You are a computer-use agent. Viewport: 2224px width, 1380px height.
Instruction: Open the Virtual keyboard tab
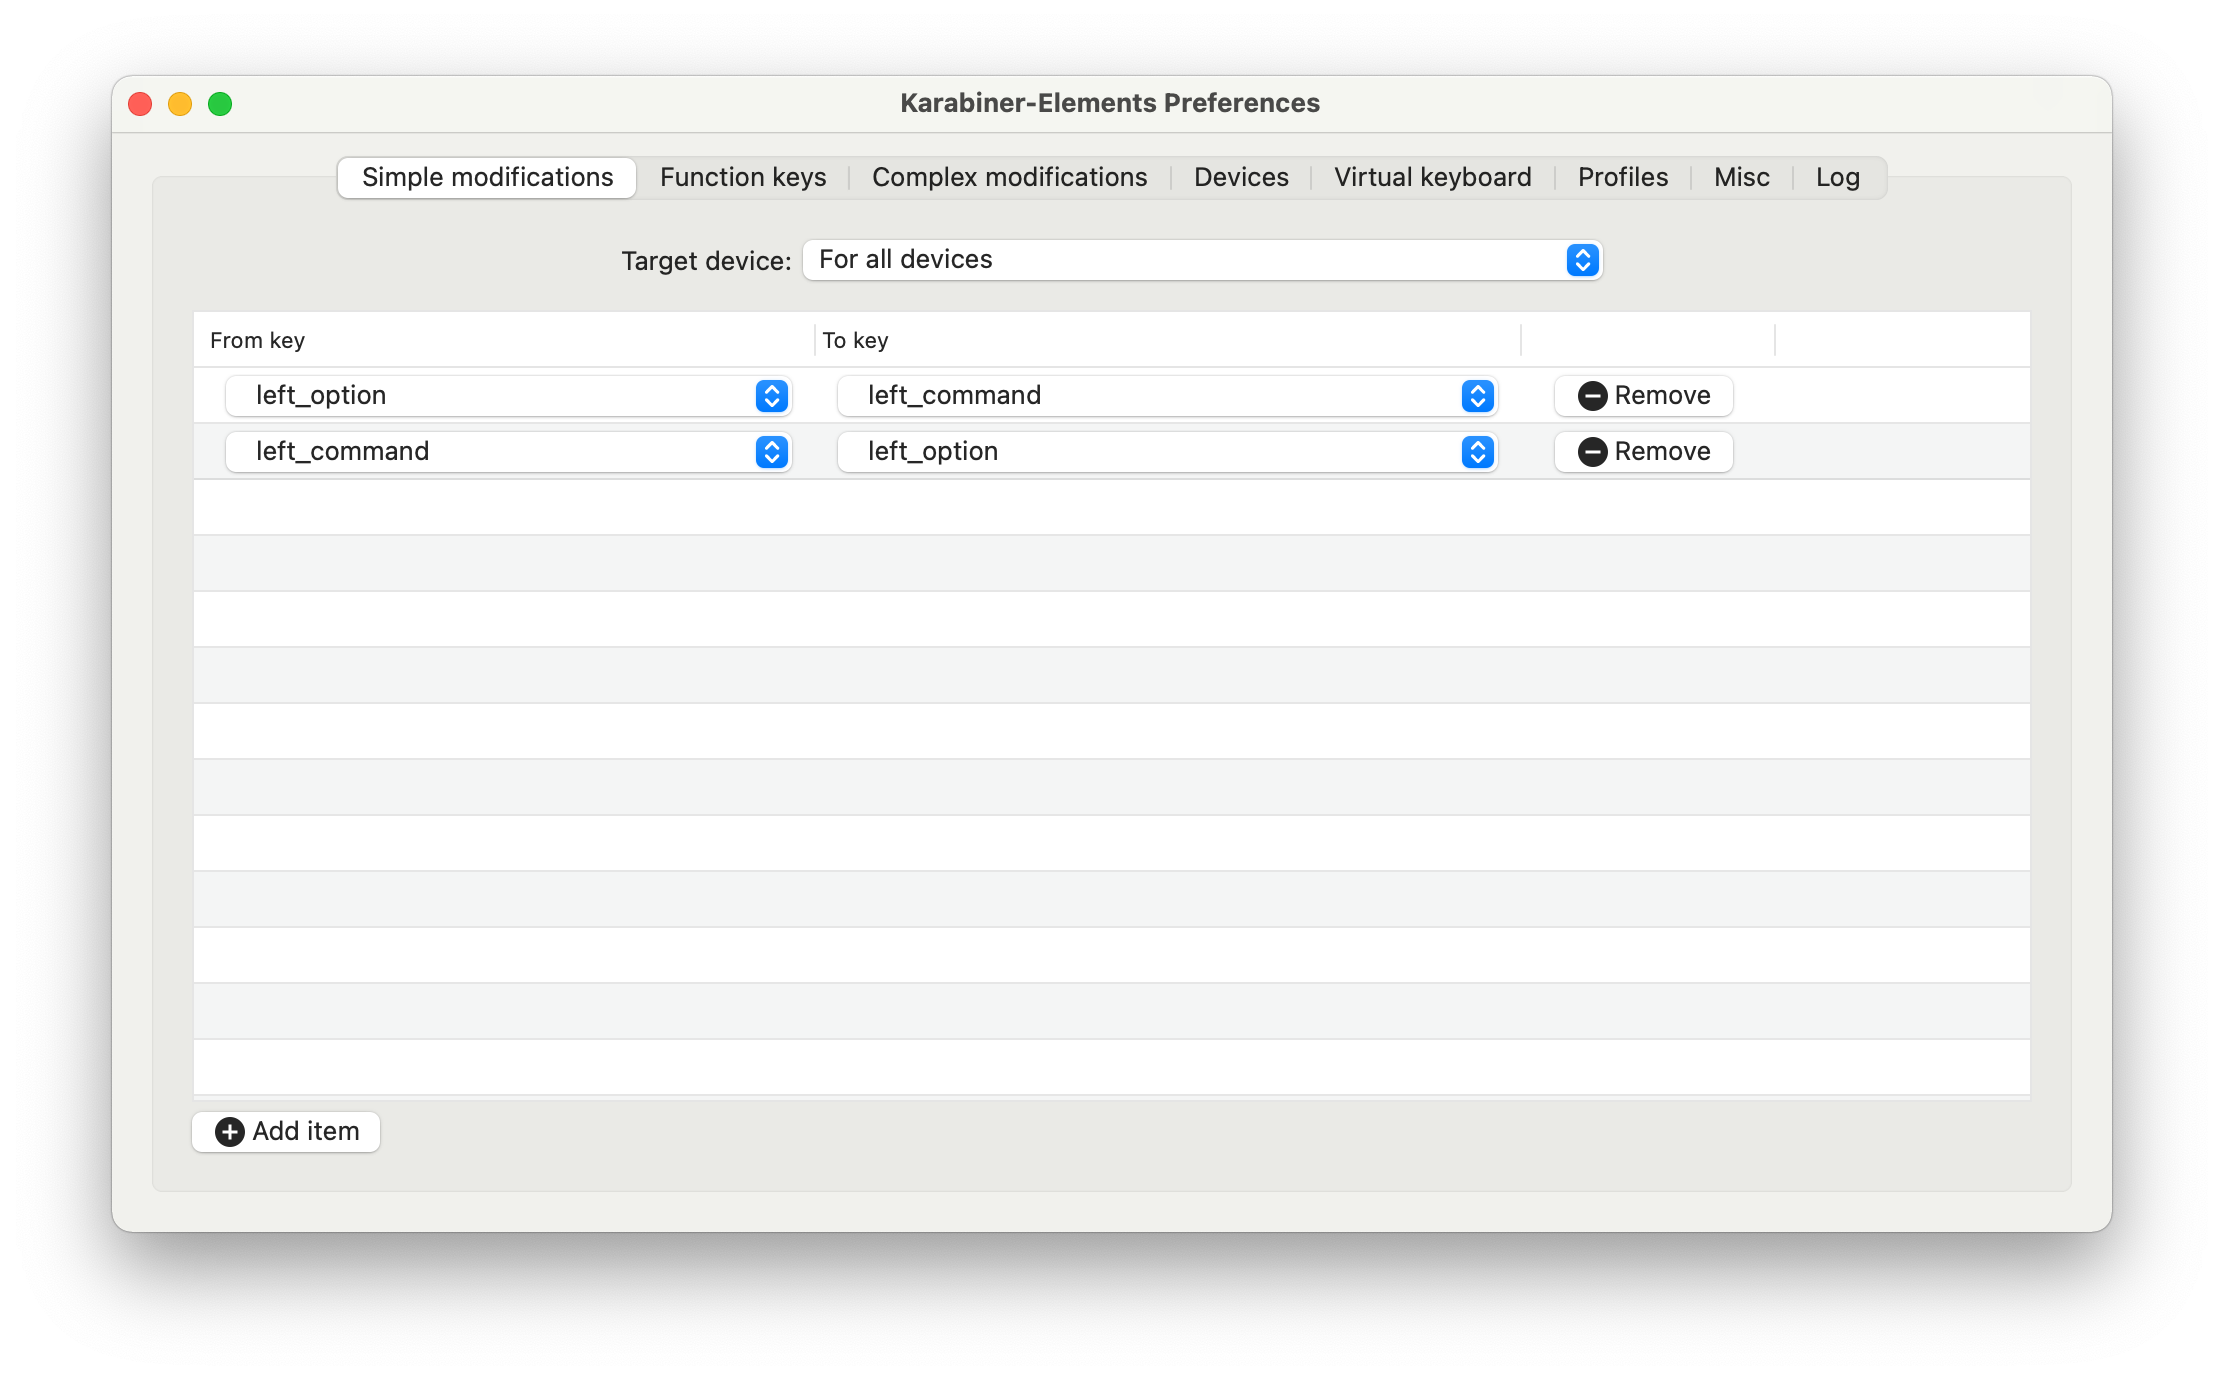[x=1432, y=177]
